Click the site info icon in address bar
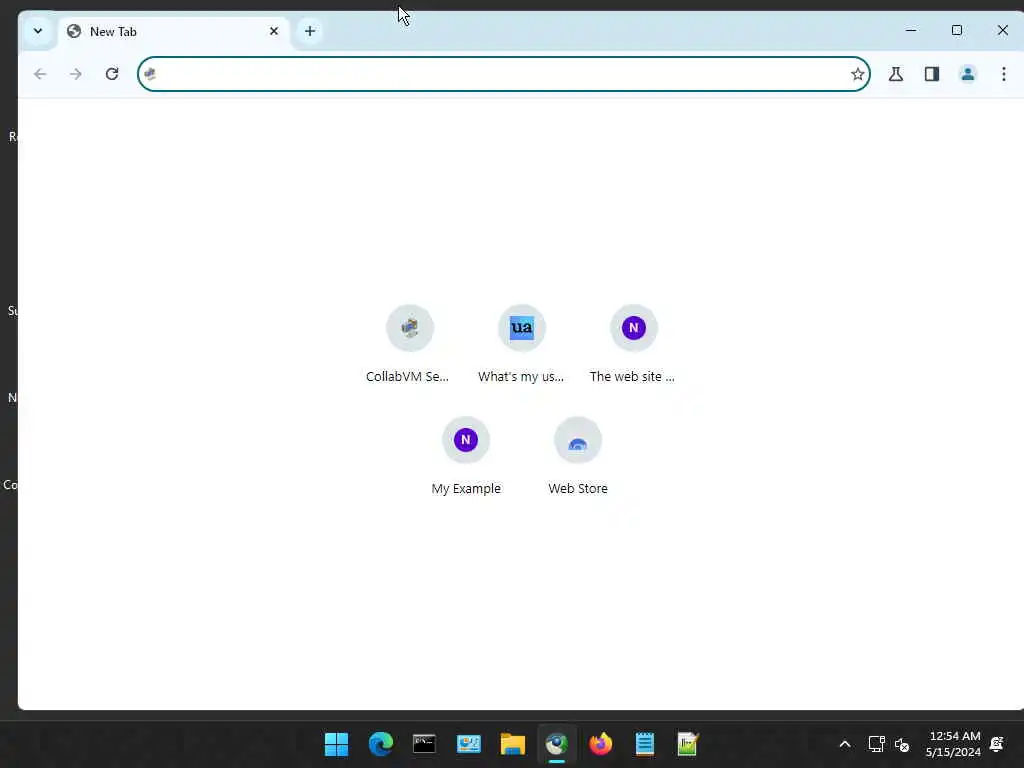The image size is (1024, 768). point(150,74)
